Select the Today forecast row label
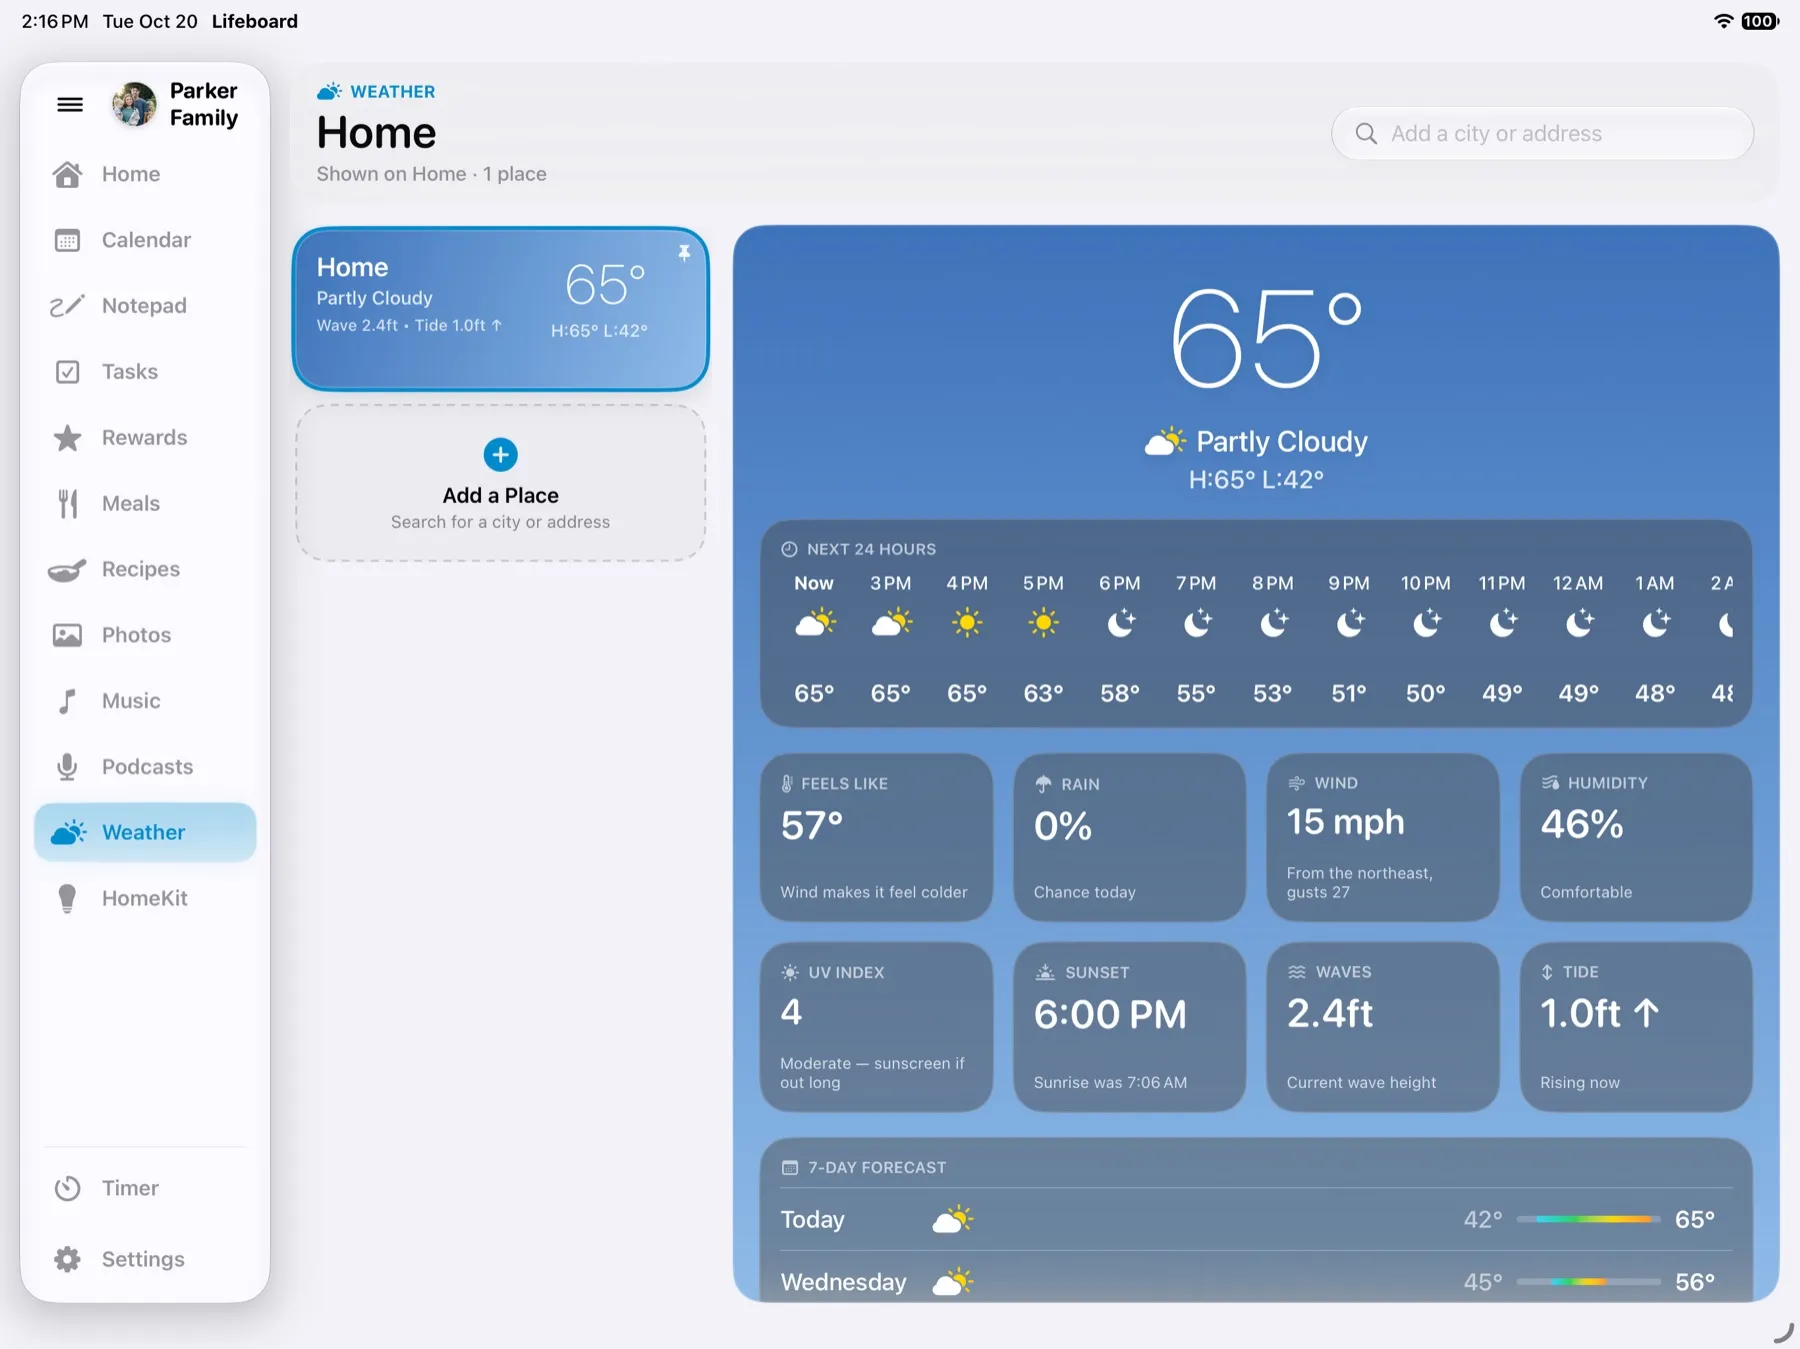Image resolution: width=1800 pixels, height=1349 pixels. 812,1219
